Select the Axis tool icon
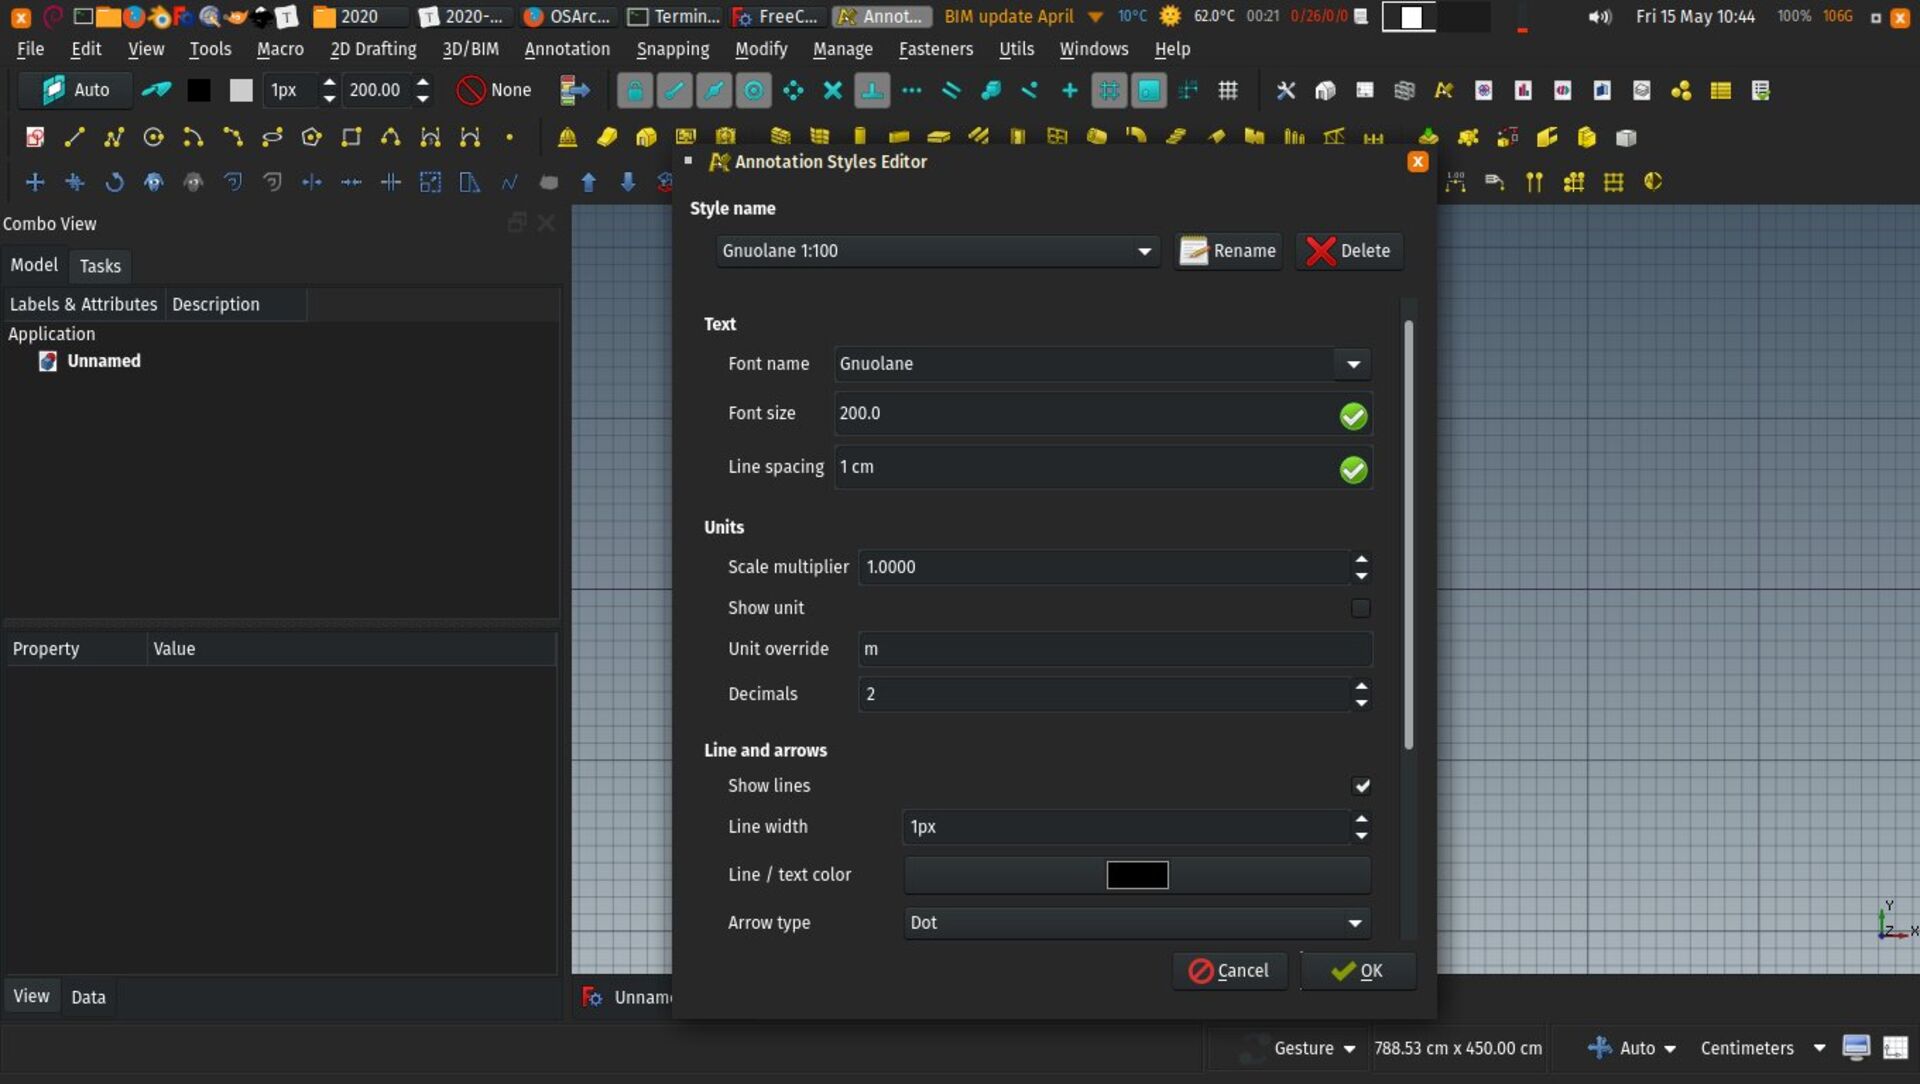This screenshot has height=1084, width=1920. tap(1534, 182)
